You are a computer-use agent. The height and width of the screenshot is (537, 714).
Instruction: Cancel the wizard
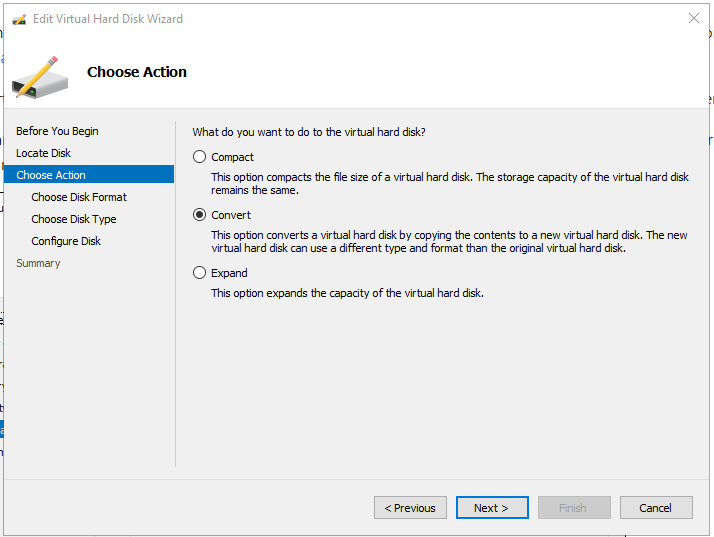656,507
